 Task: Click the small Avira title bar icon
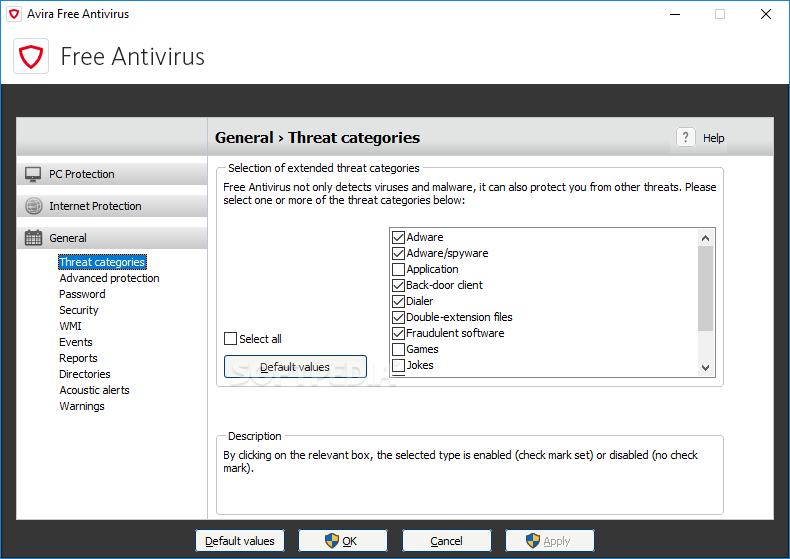pos(14,14)
